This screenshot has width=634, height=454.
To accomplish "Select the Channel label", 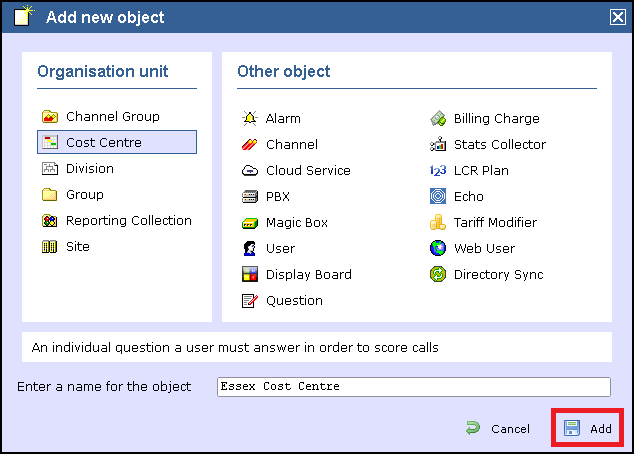I will point(292,144).
